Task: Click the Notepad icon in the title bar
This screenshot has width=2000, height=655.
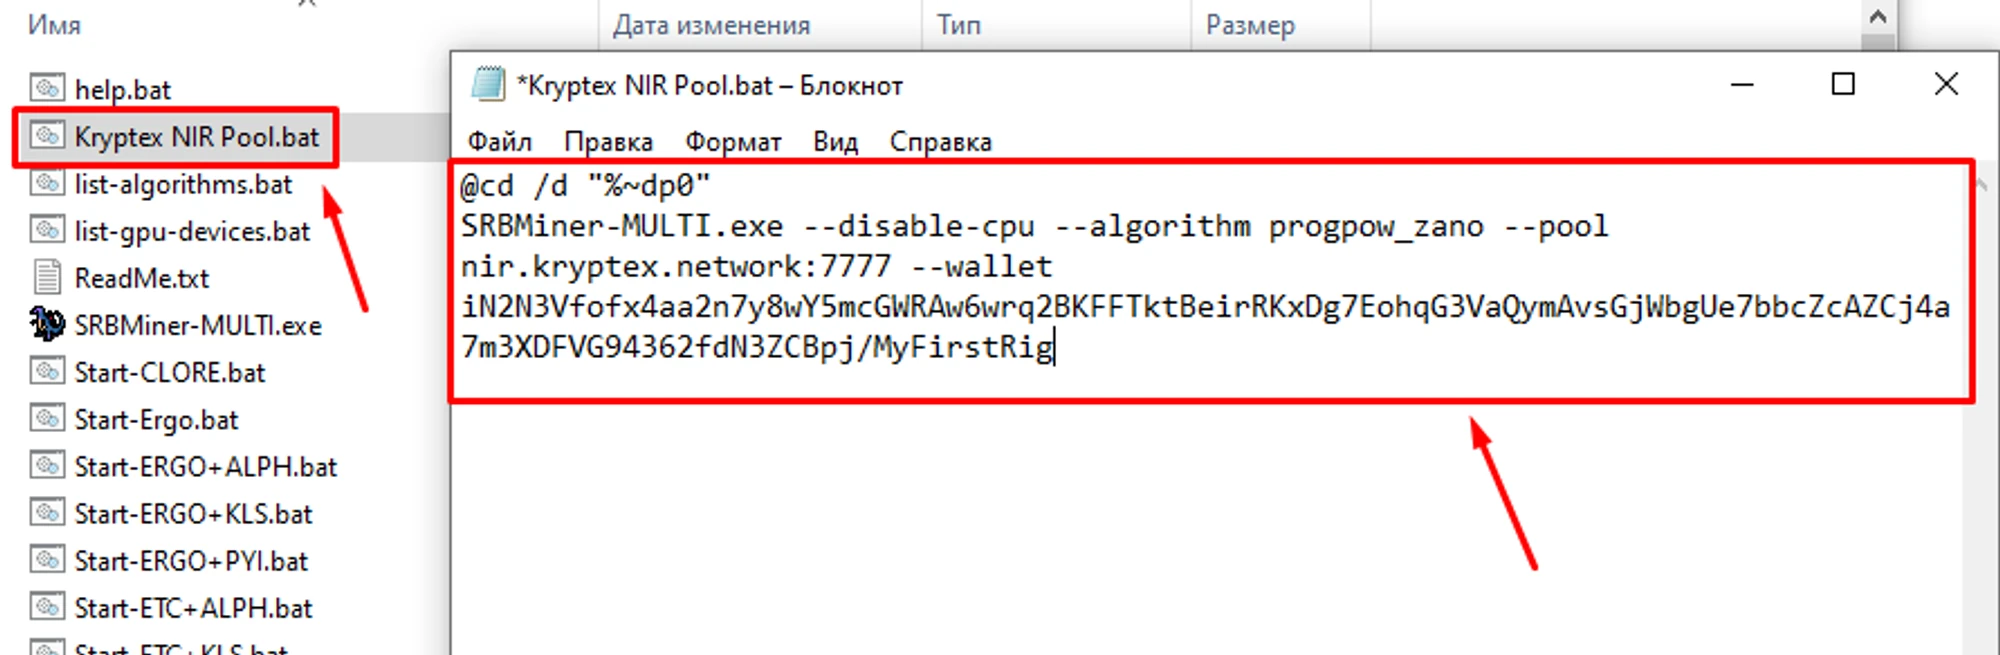Action: tap(488, 85)
